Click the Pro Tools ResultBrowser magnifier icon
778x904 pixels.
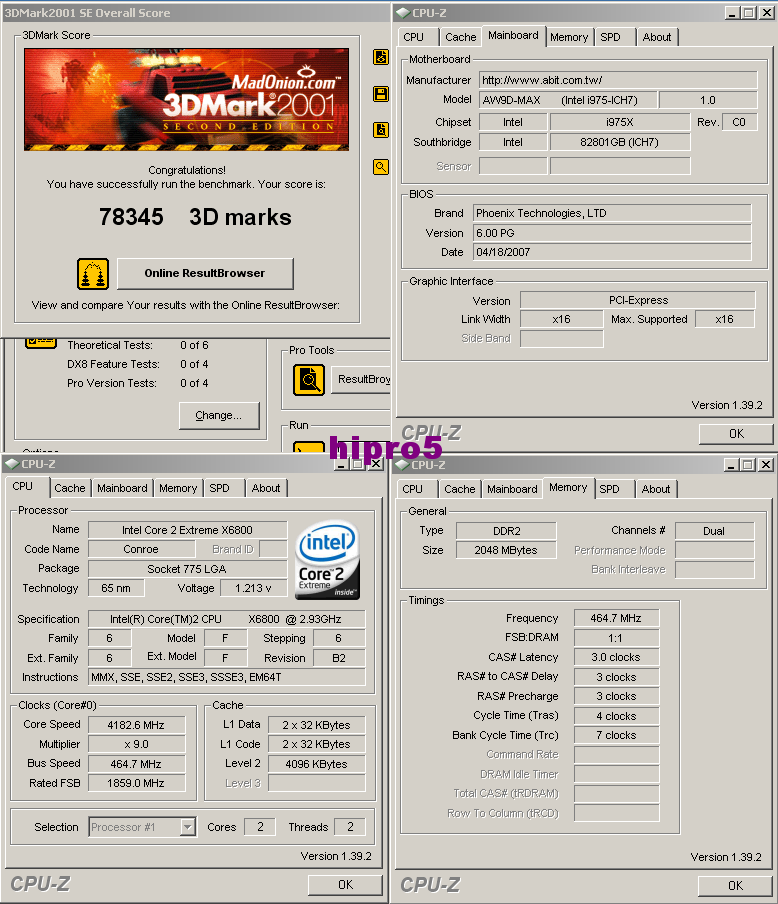[309, 380]
